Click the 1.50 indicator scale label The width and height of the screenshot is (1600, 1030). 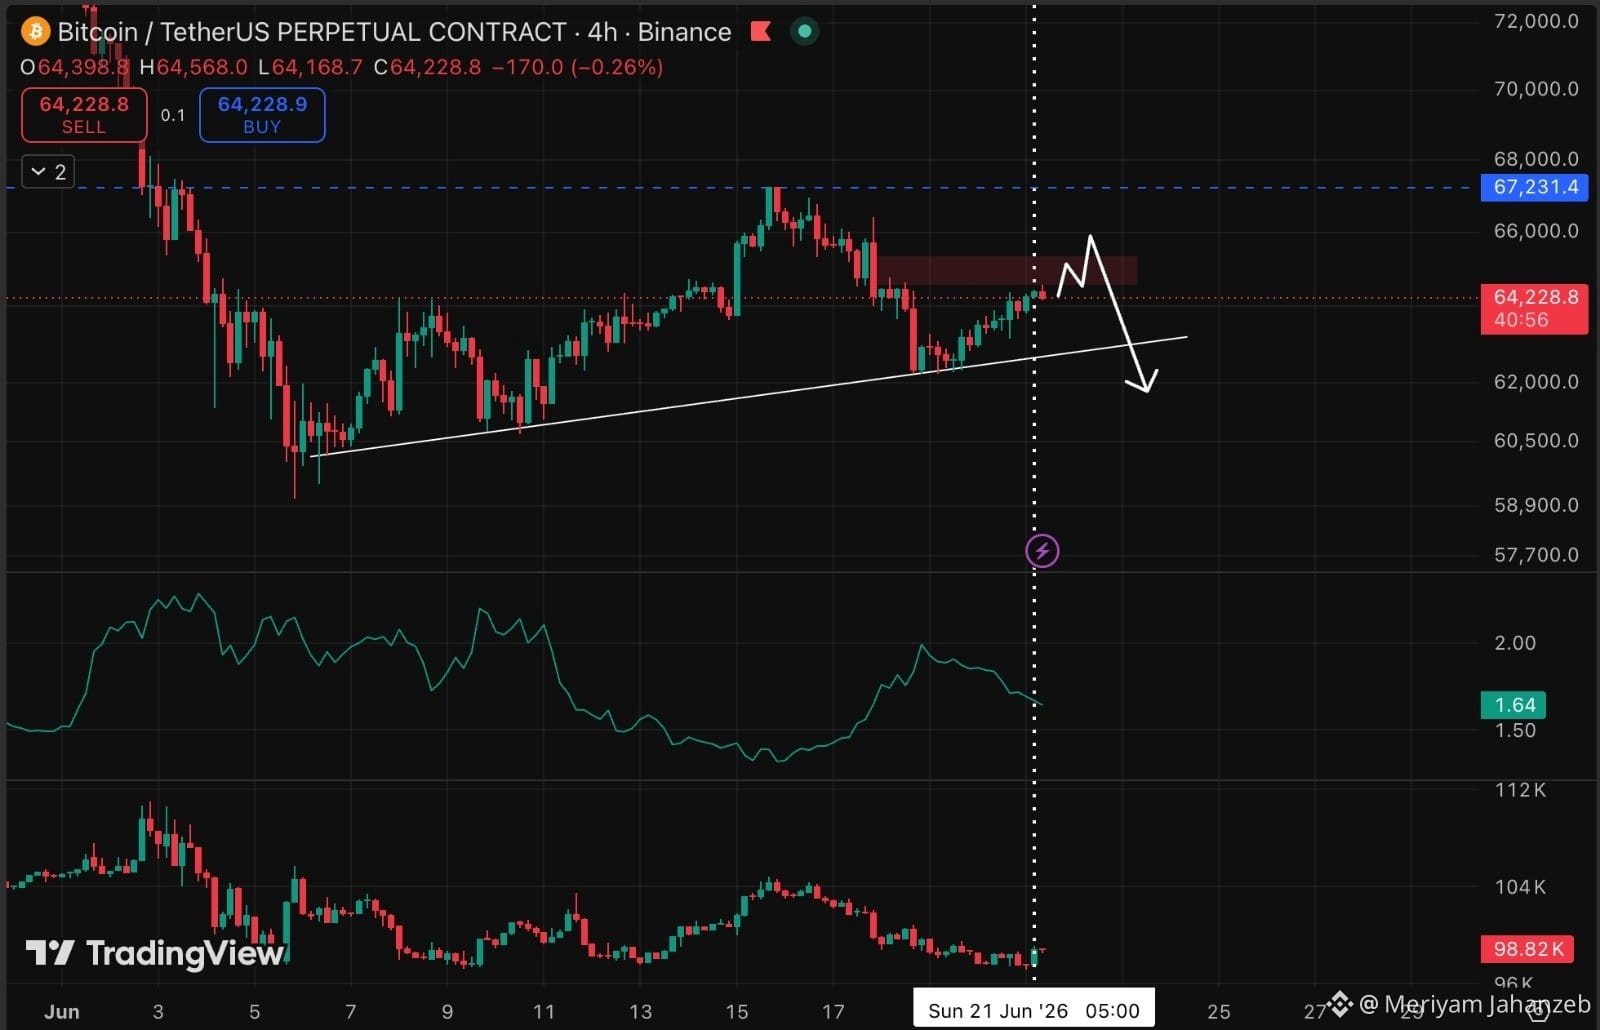1515,730
